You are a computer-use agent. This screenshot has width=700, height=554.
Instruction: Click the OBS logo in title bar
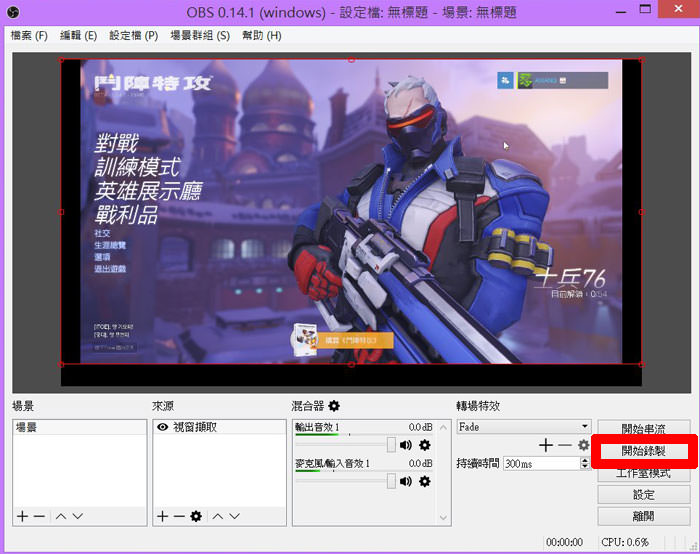point(13,12)
